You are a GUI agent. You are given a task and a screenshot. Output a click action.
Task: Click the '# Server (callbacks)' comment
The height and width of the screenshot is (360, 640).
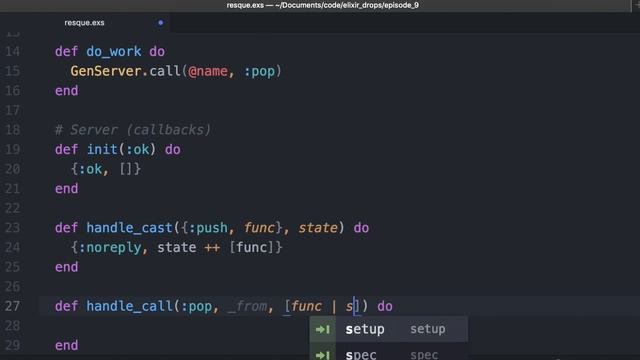pos(133,130)
